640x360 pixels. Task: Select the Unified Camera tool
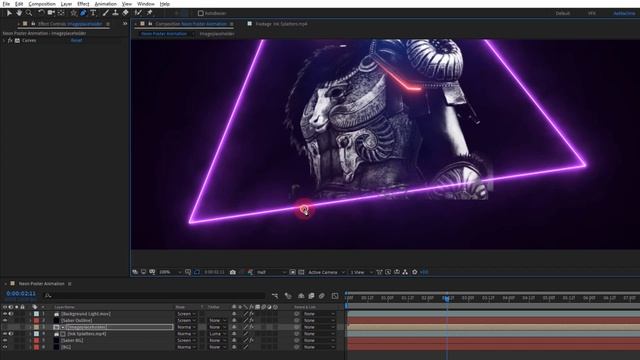(51, 13)
